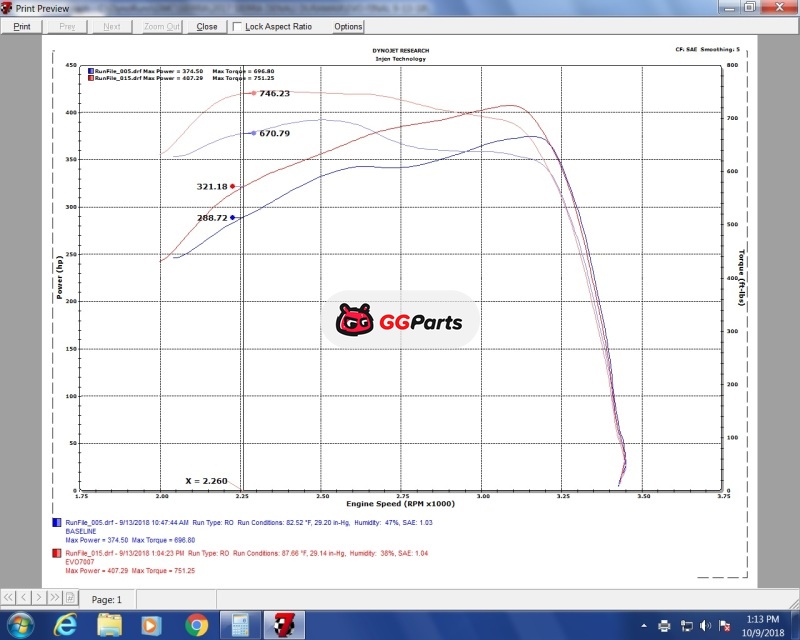Open Google Chrome from the taskbar
This screenshot has width=800, height=640.
[x=196, y=625]
